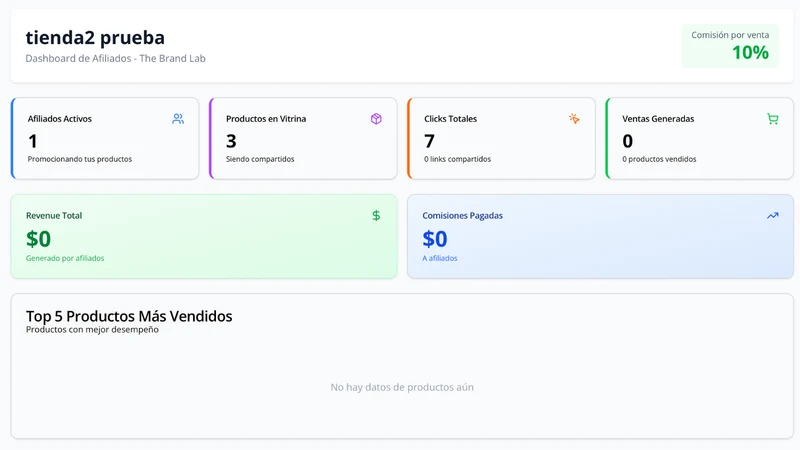The height and width of the screenshot is (450, 800).
Task: Click 'Top 5 Productos Más Vendidos' heading
Action: click(129, 316)
